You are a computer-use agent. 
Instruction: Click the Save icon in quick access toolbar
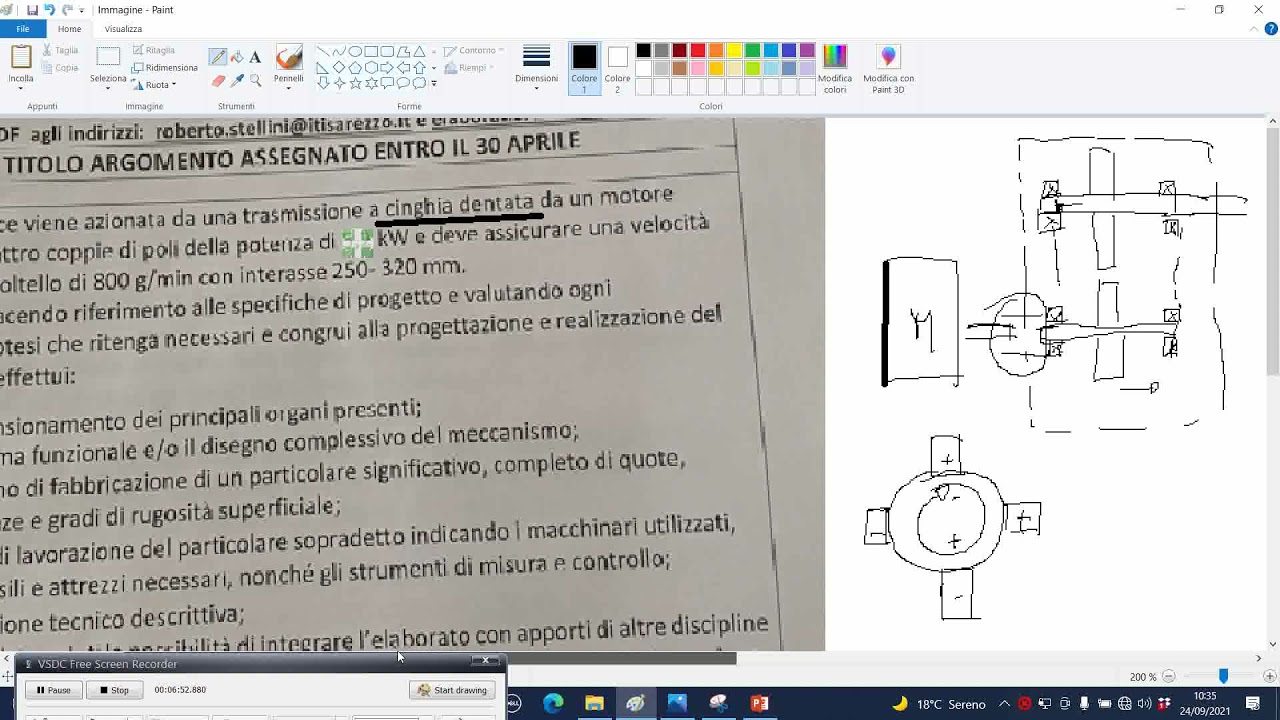click(30, 9)
